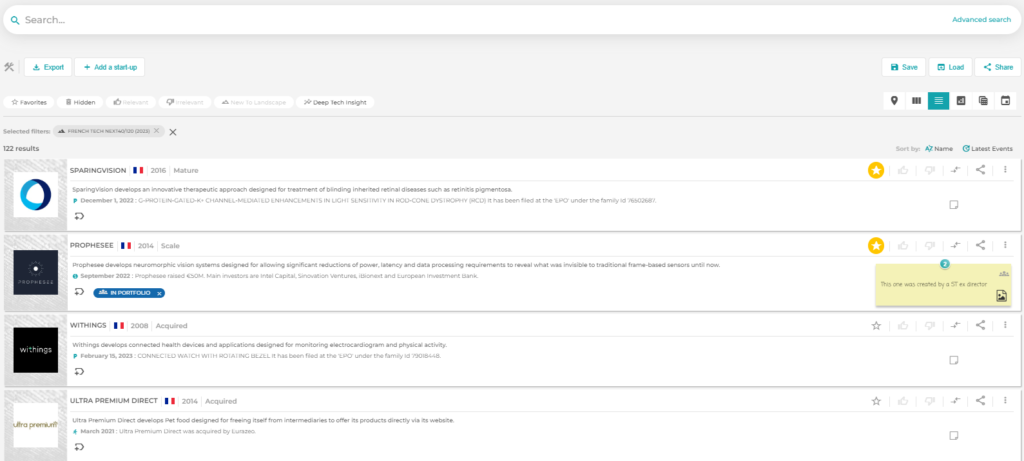This screenshot has width=1024, height=461.
Task: Open the chart analytics view
Action: click(961, 101)
